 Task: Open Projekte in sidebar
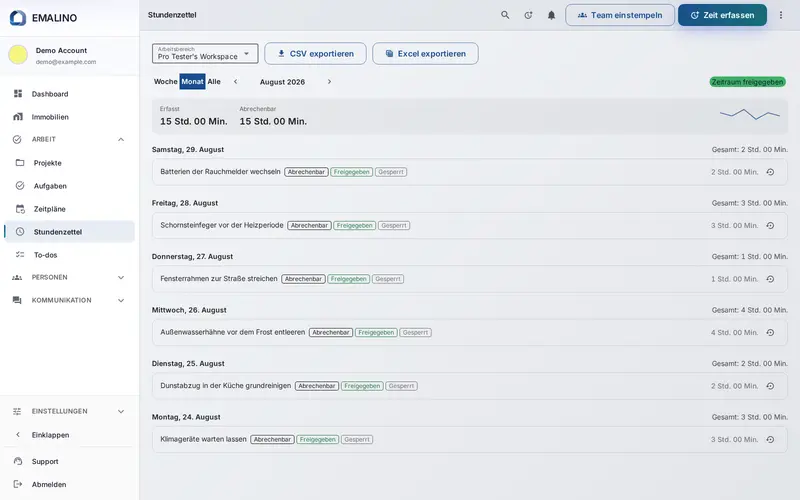coord(69,163)
